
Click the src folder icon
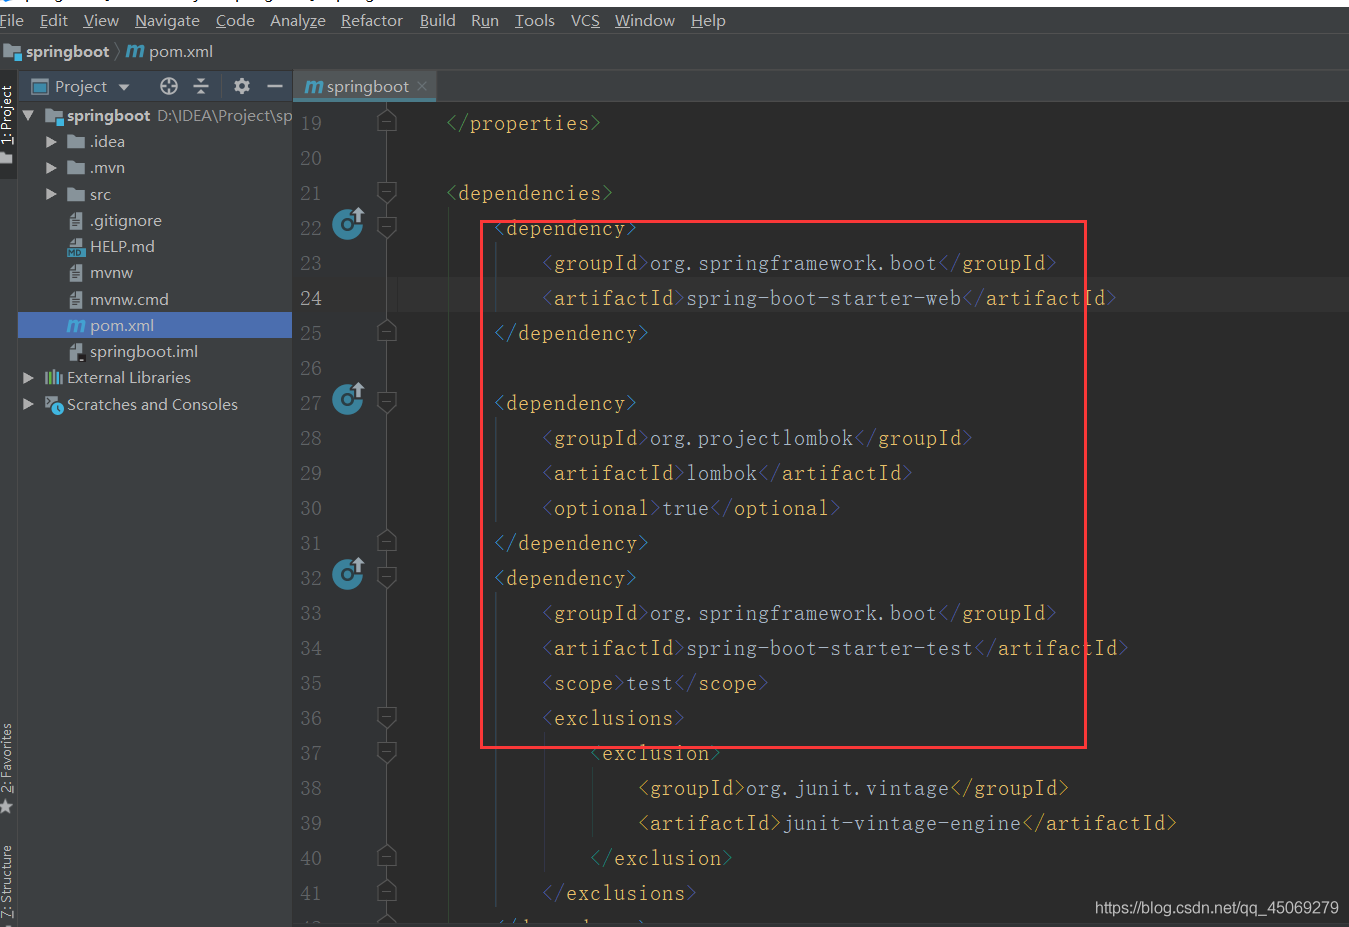coord(76,194)
